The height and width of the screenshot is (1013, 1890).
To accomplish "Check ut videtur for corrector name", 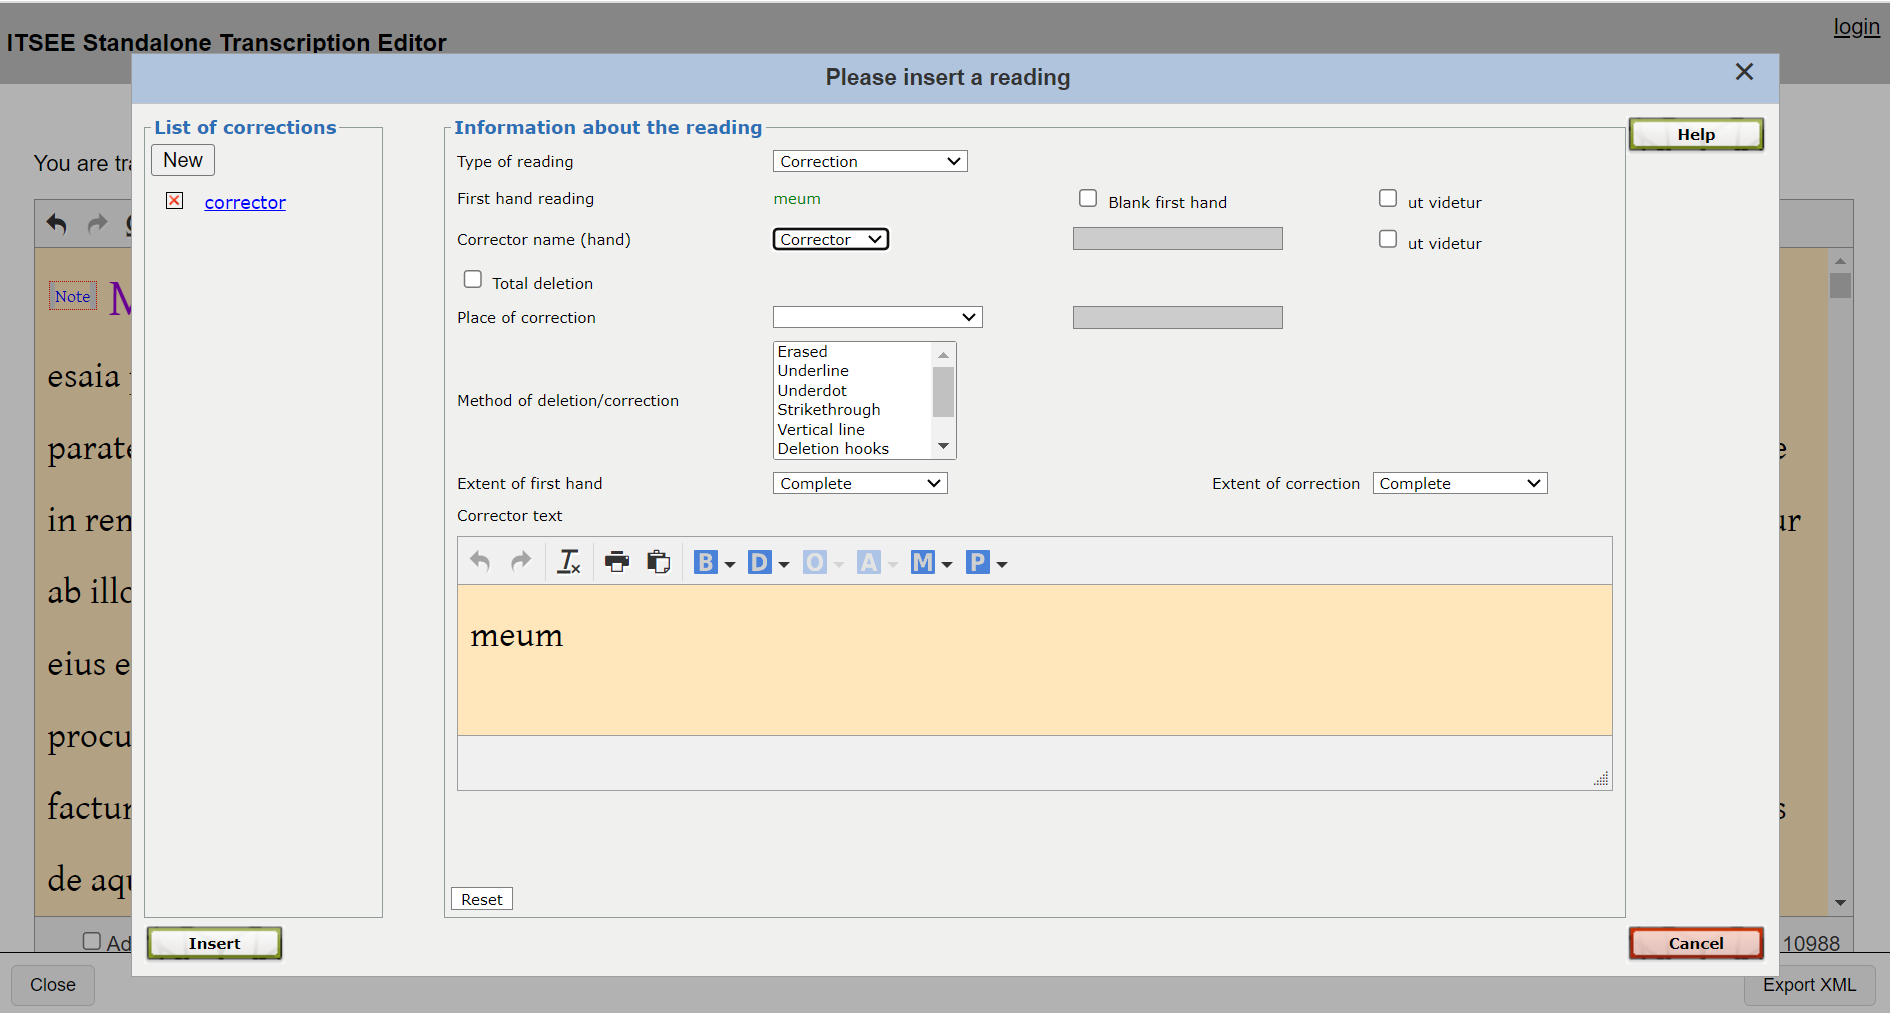I will coord(1388,239).
